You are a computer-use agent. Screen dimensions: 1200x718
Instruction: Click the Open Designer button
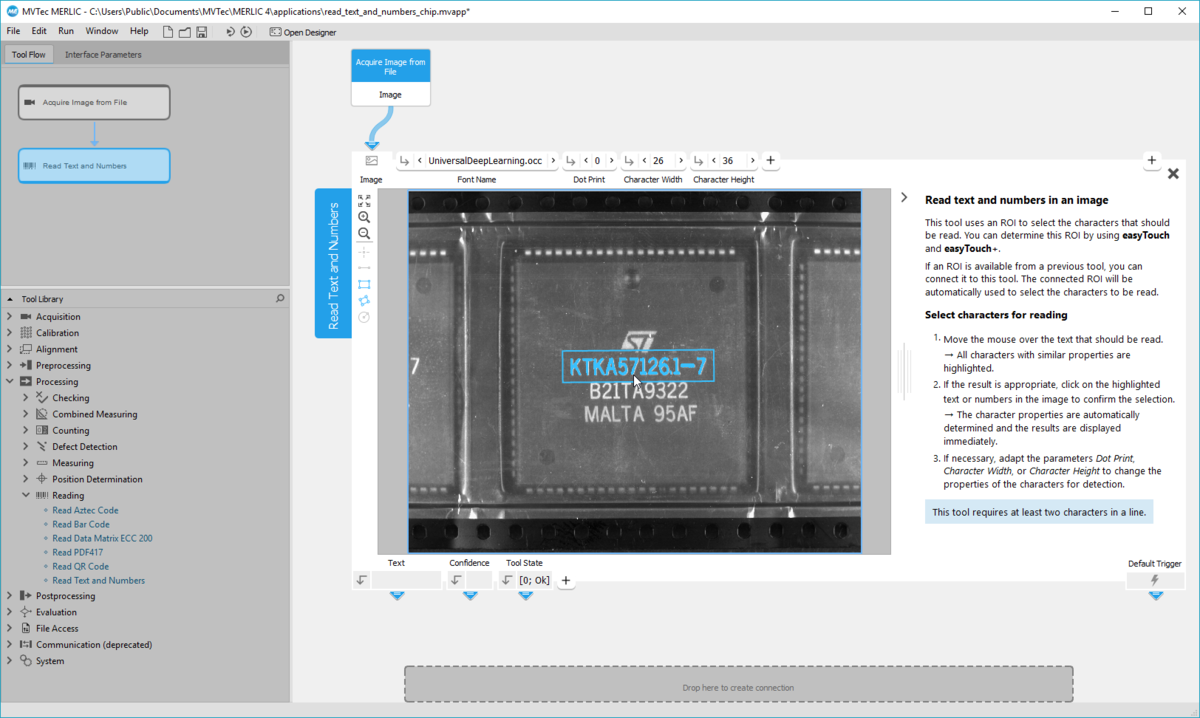[300, 31]
